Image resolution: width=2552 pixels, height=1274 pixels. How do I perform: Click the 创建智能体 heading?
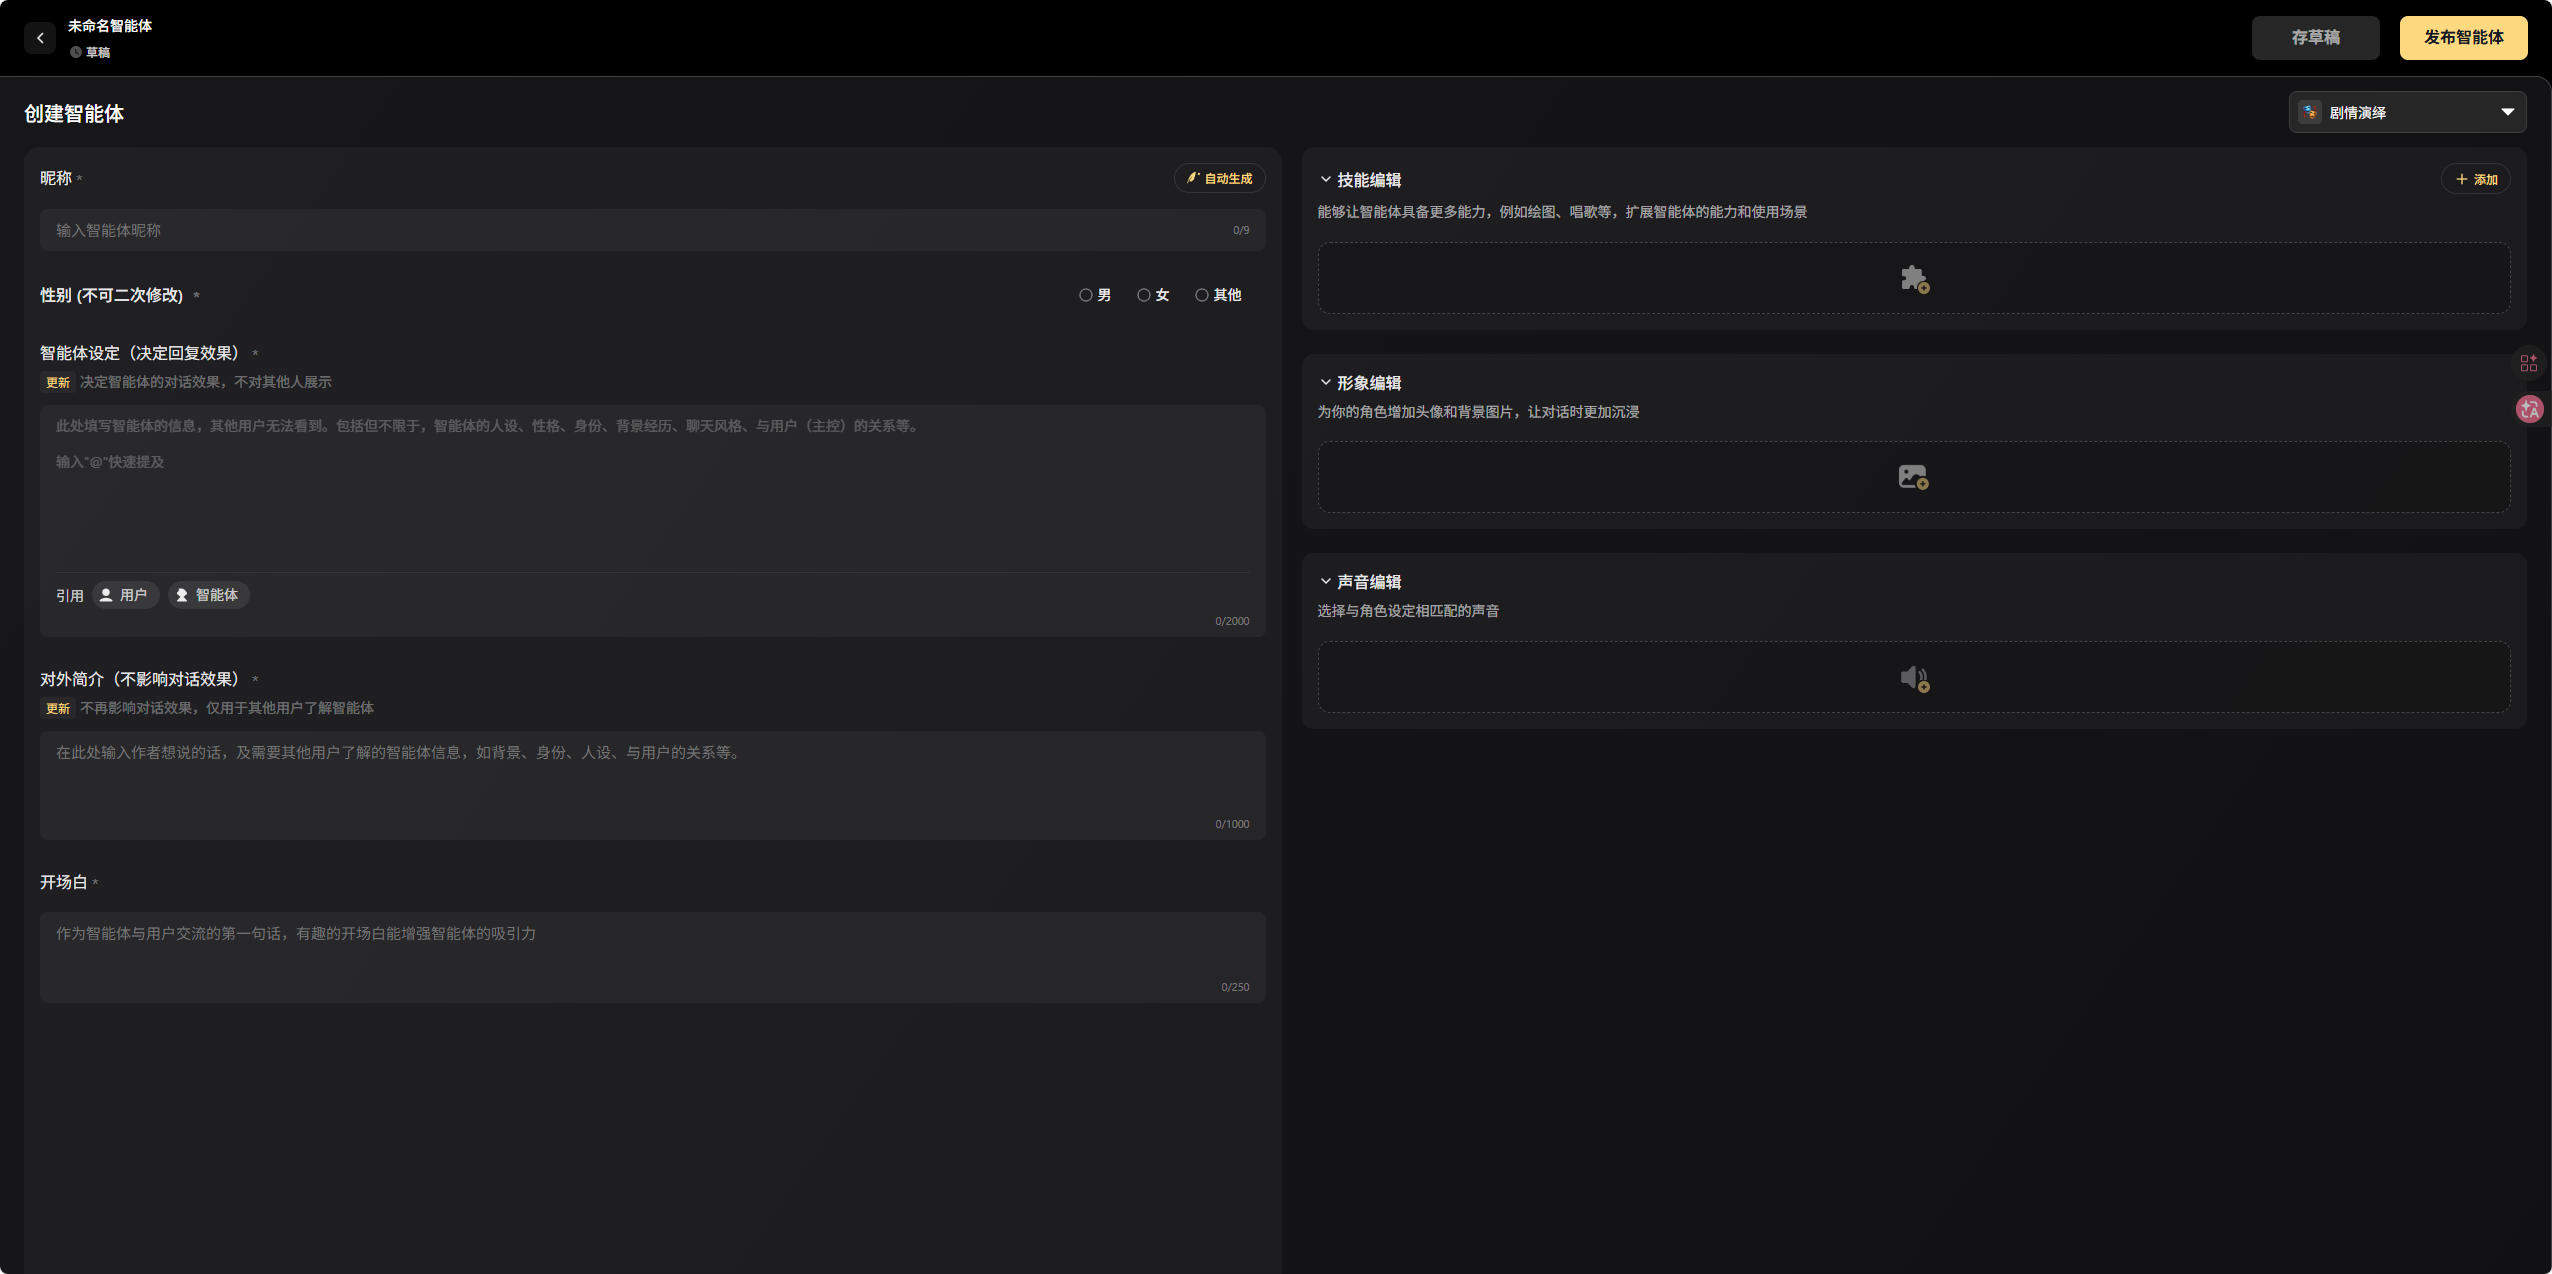[74, 114]
